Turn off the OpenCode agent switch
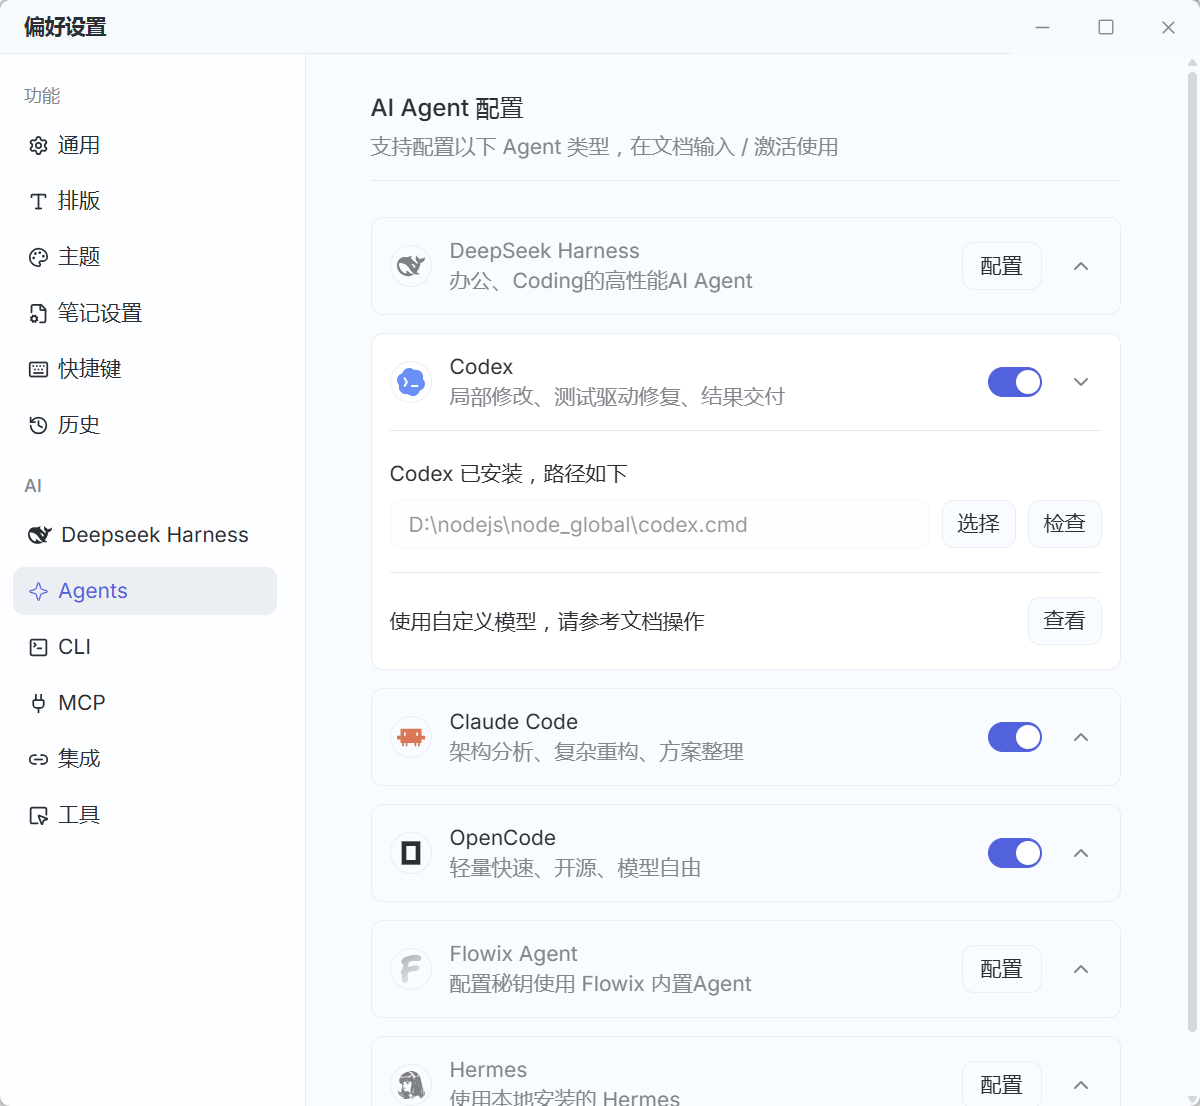Viewport: 1200px width, 1106px height. [1015, 853]
